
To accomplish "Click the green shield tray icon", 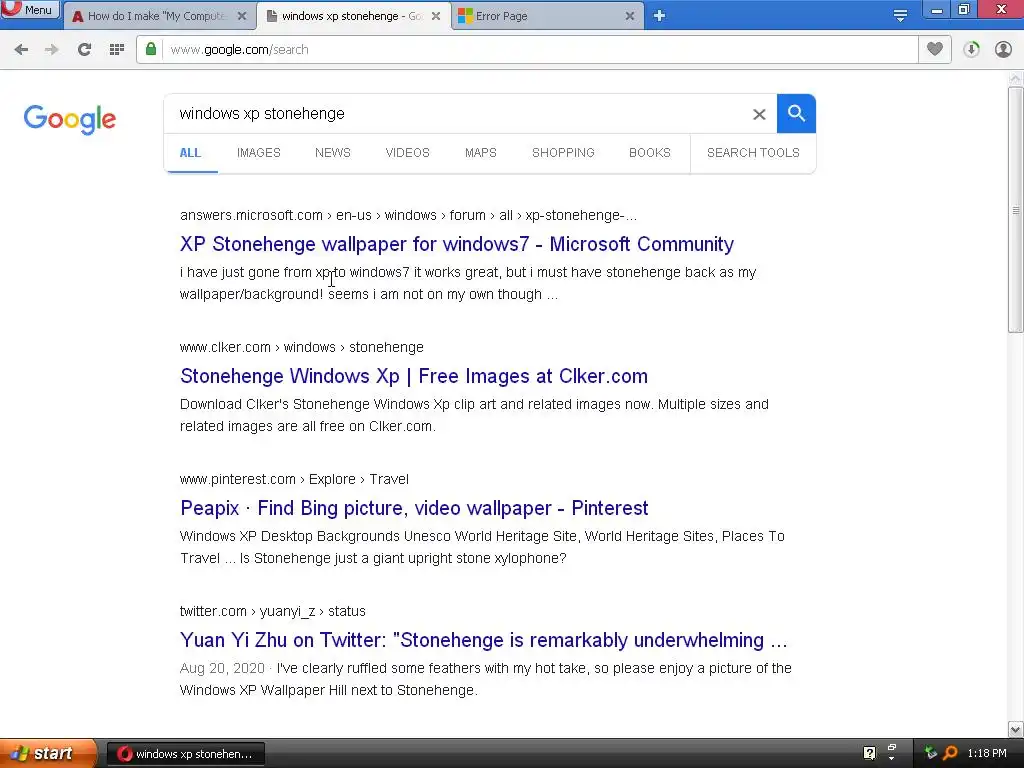I will pos(931,753).
